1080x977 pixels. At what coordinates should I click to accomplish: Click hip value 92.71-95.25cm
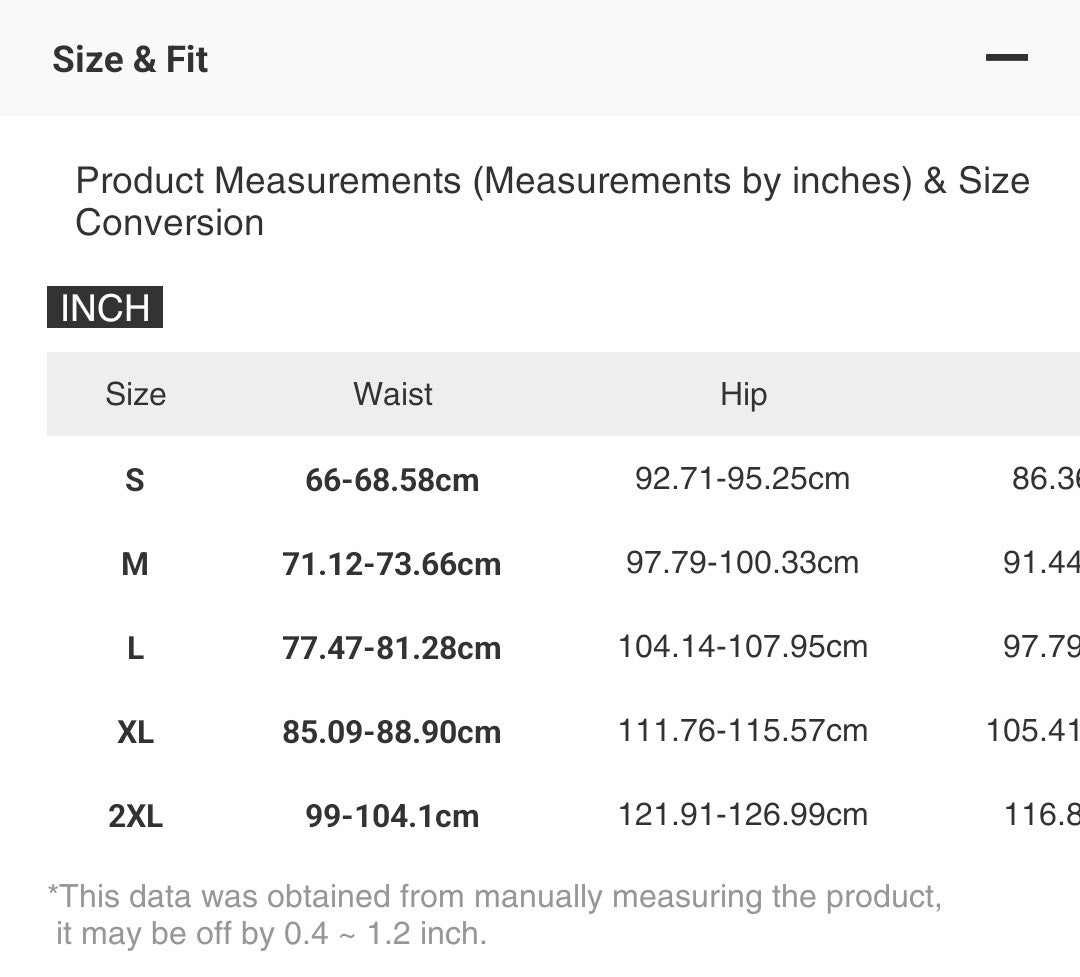coord(742,479)
